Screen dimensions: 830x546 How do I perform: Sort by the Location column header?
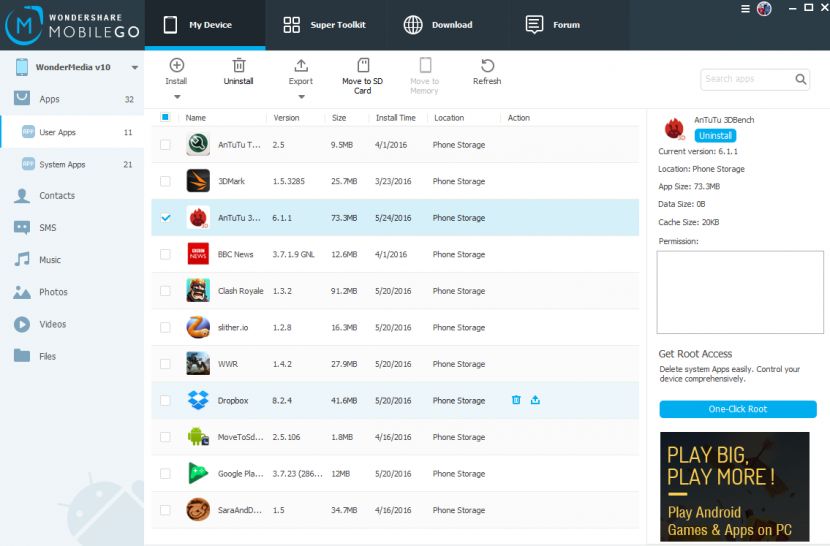pos(449,118)
